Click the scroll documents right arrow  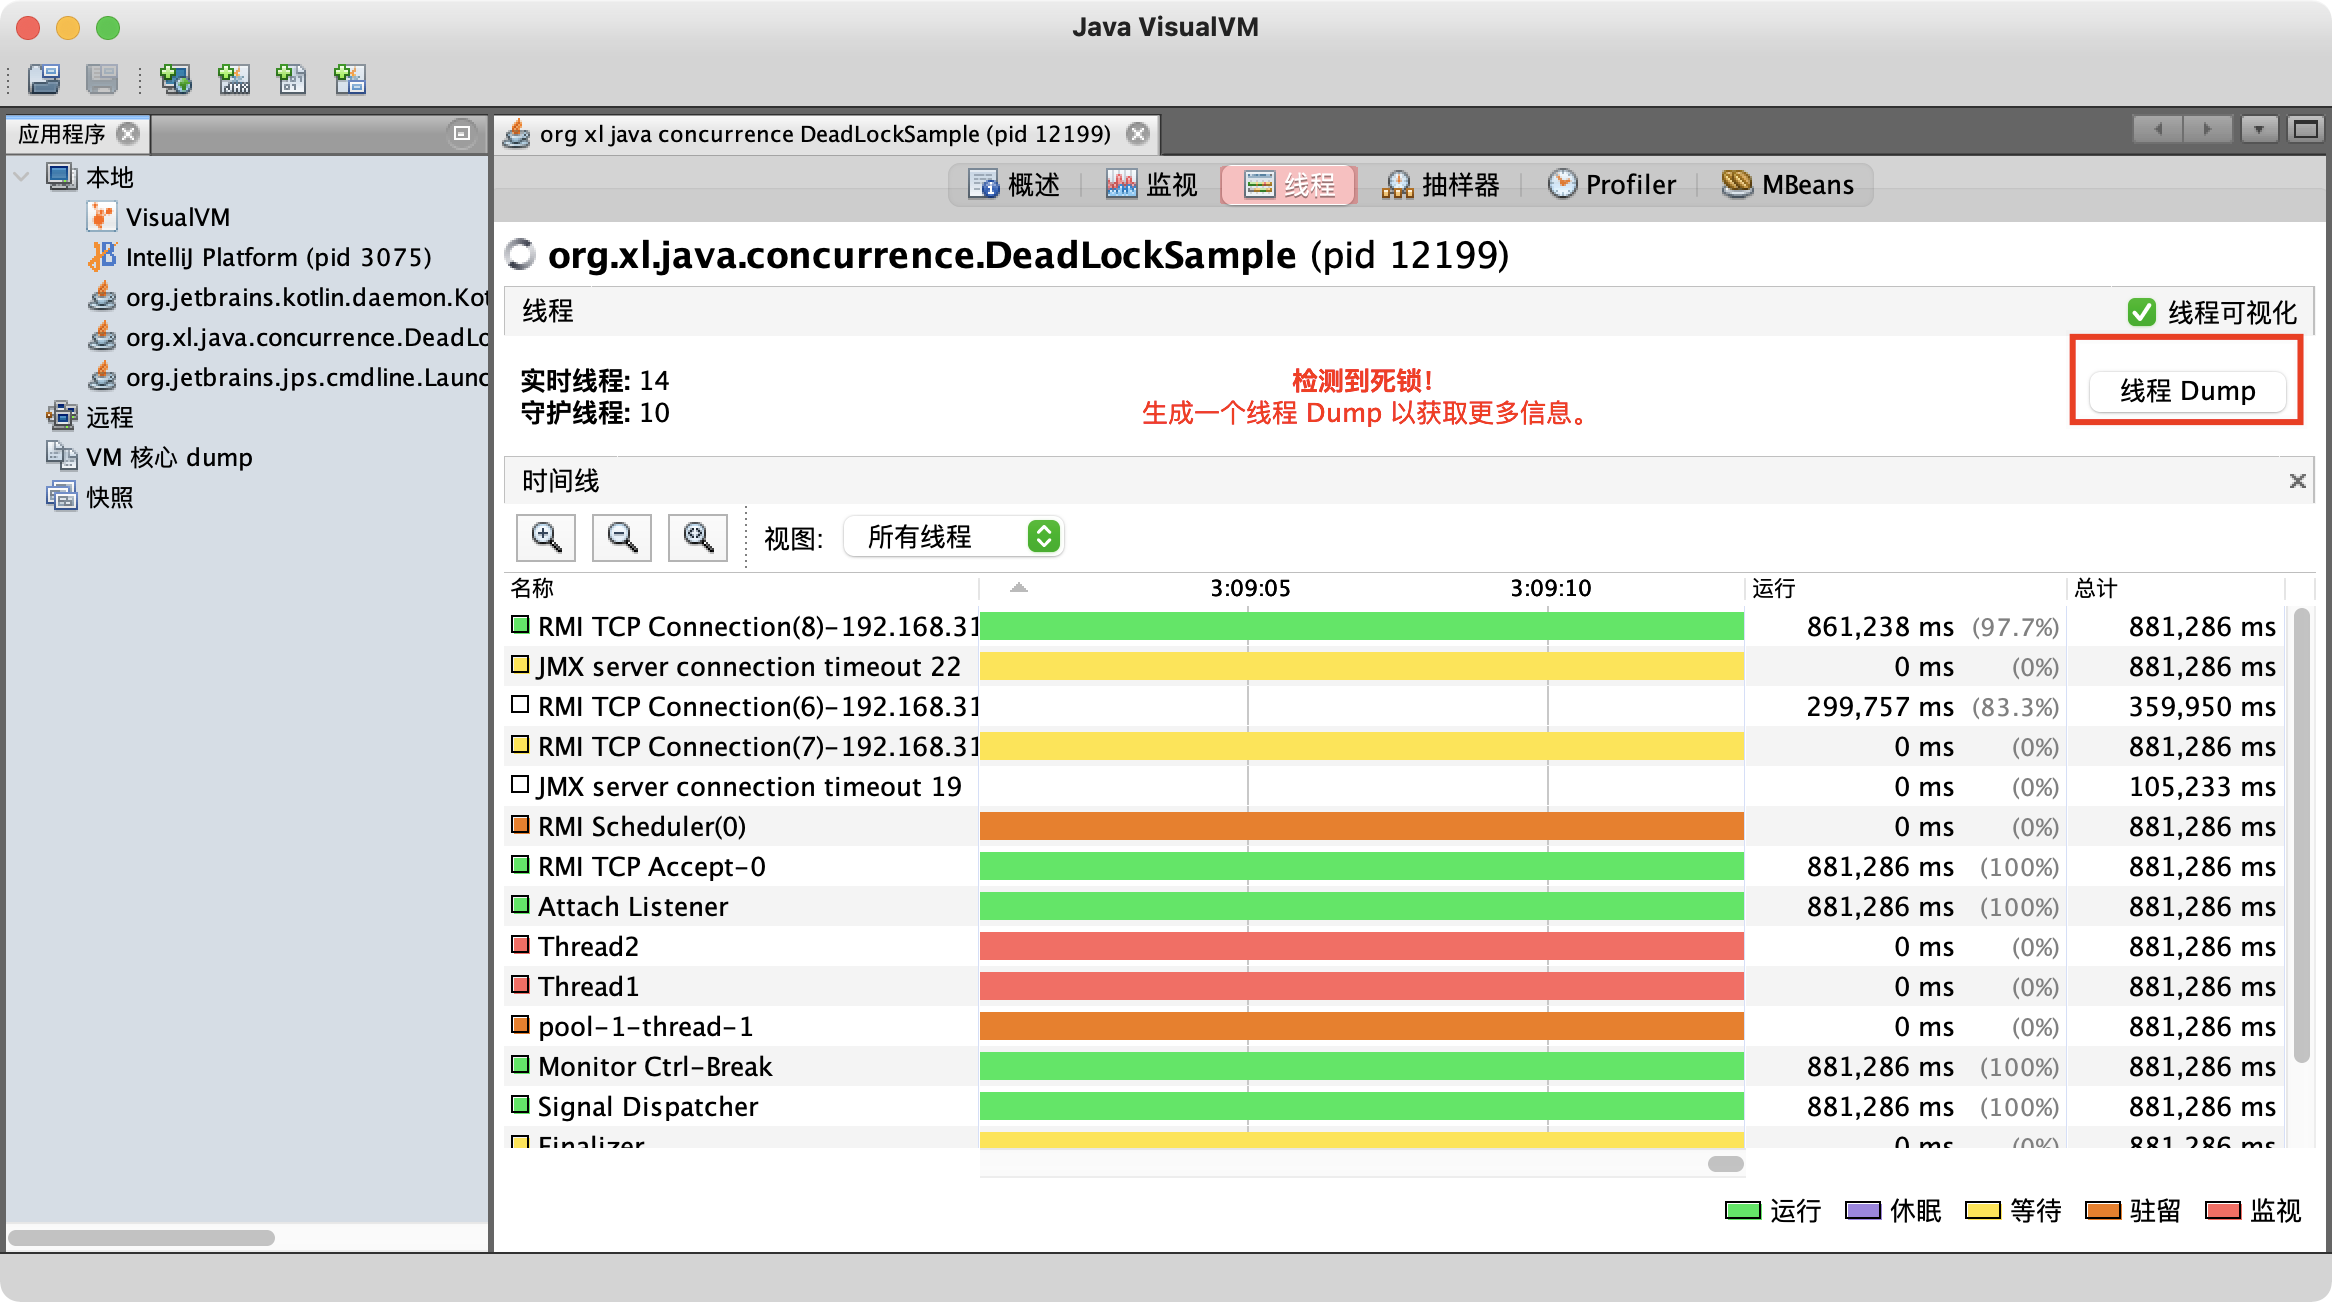2207,129
